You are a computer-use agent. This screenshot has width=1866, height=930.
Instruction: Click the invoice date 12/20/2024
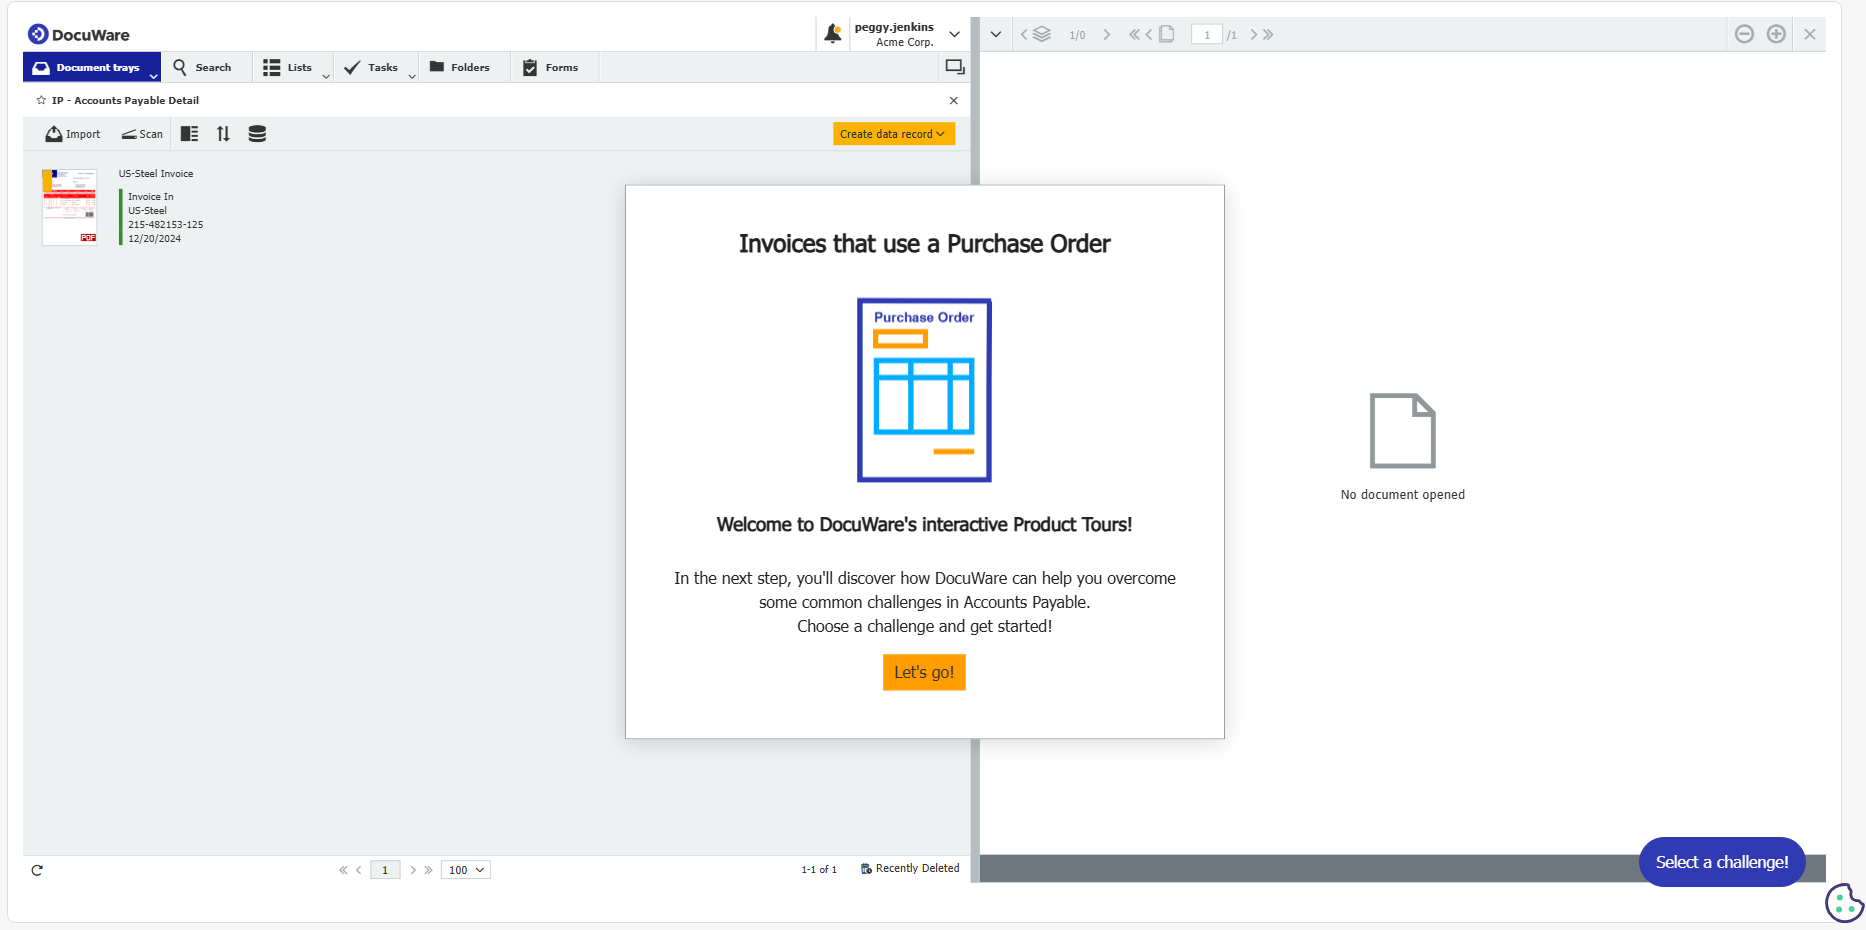[155, 239]
